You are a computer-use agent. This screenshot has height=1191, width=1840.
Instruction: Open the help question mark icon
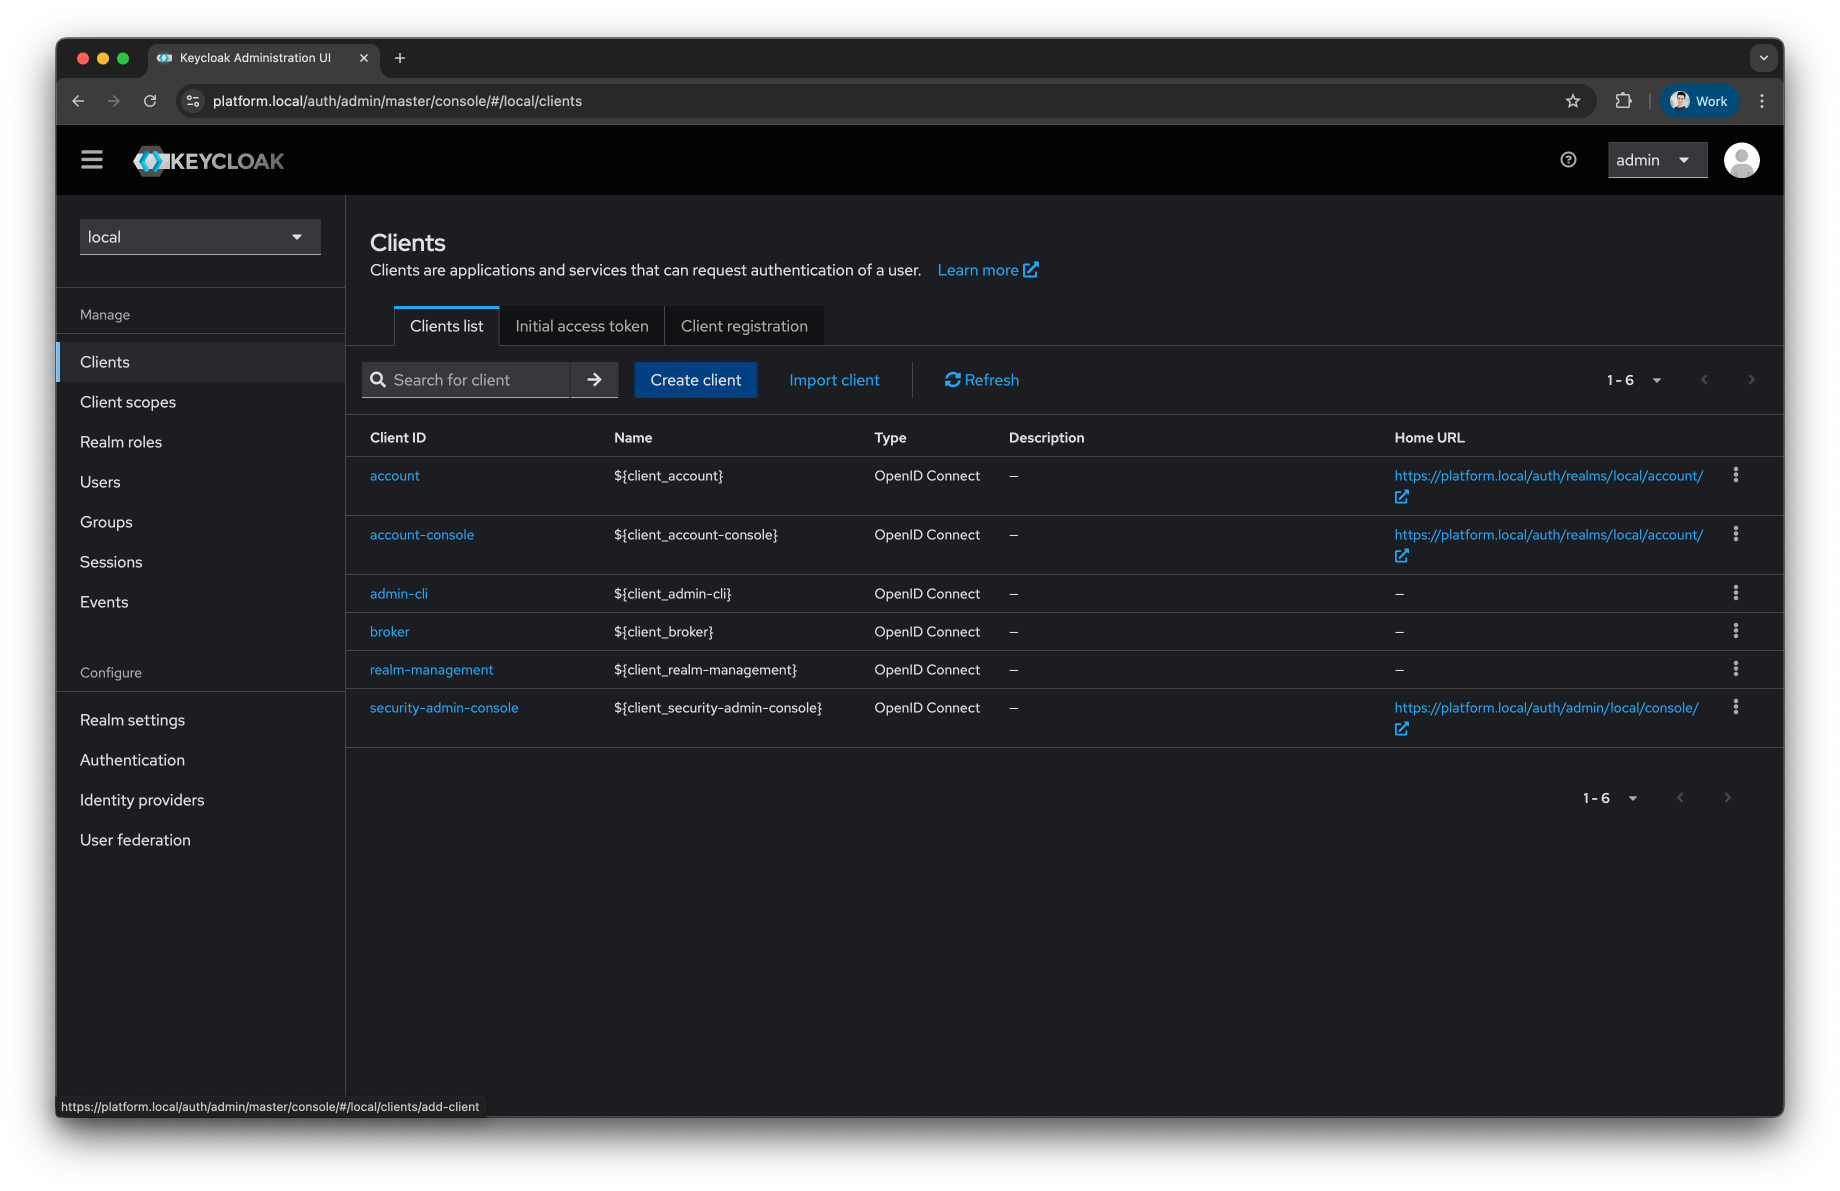[1567, 159]
